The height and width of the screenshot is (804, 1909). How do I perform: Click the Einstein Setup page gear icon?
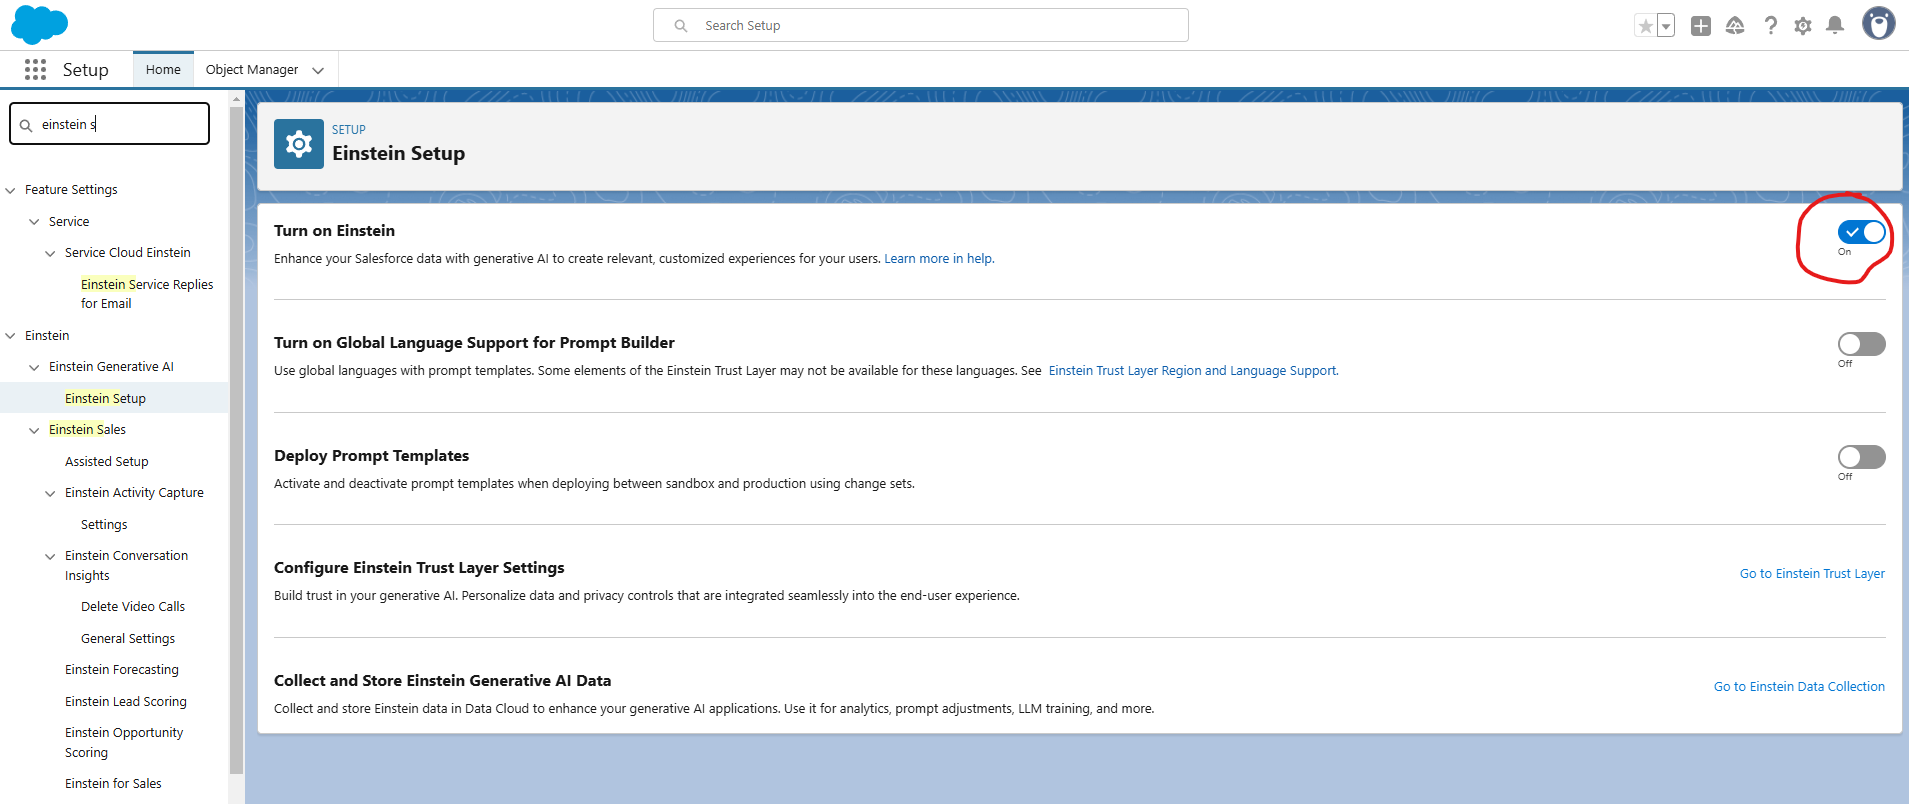click(x=299, y=145)
